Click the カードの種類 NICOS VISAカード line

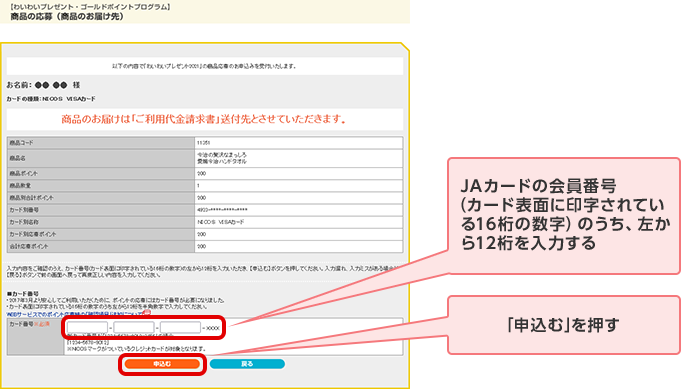click(51, 99)
